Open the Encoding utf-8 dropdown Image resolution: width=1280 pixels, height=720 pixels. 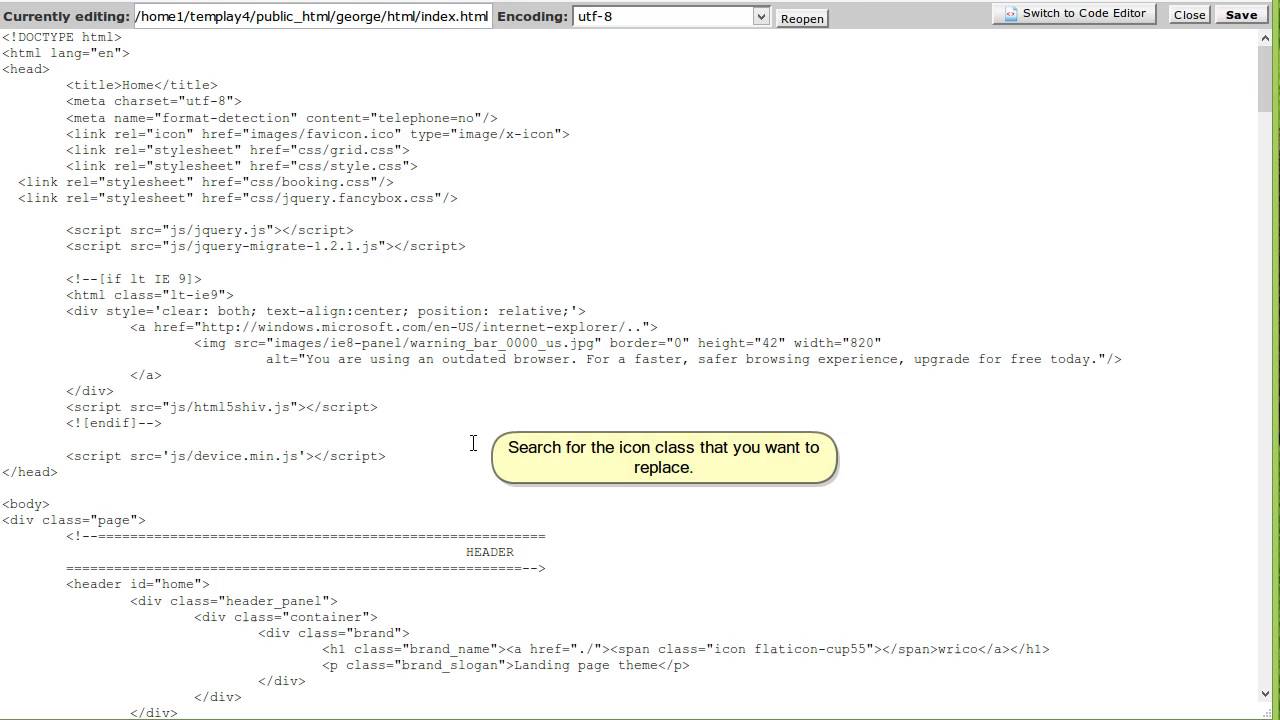point(671,16)
